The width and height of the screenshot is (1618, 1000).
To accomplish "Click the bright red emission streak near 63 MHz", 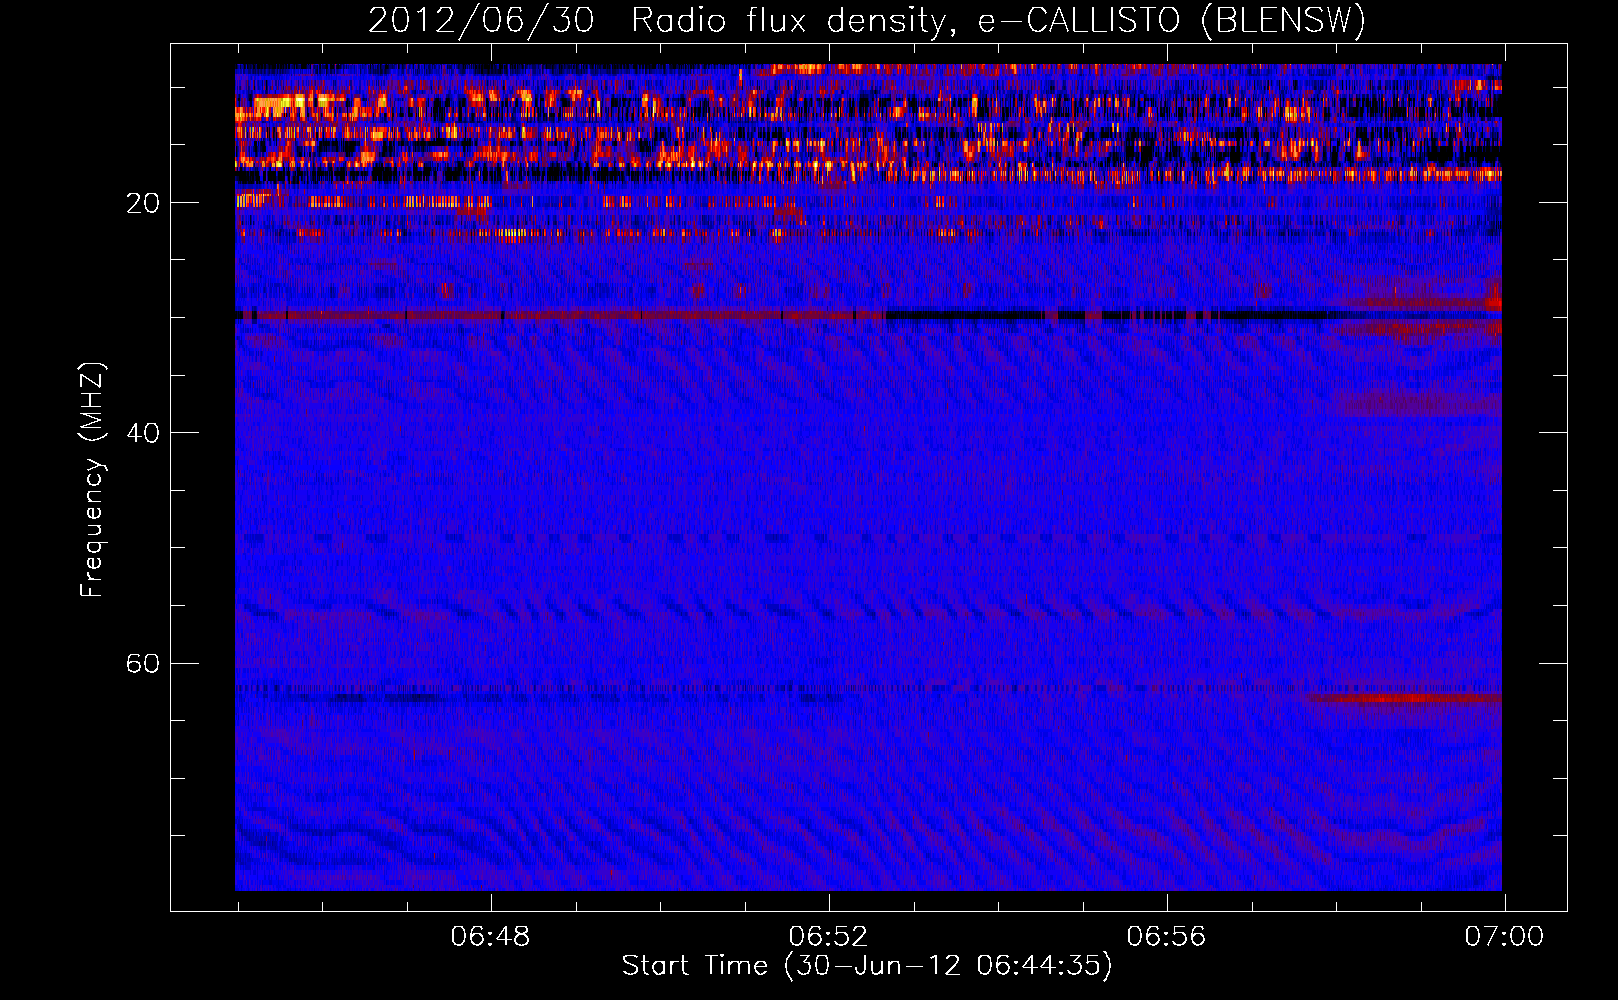I will [1405, 697].
